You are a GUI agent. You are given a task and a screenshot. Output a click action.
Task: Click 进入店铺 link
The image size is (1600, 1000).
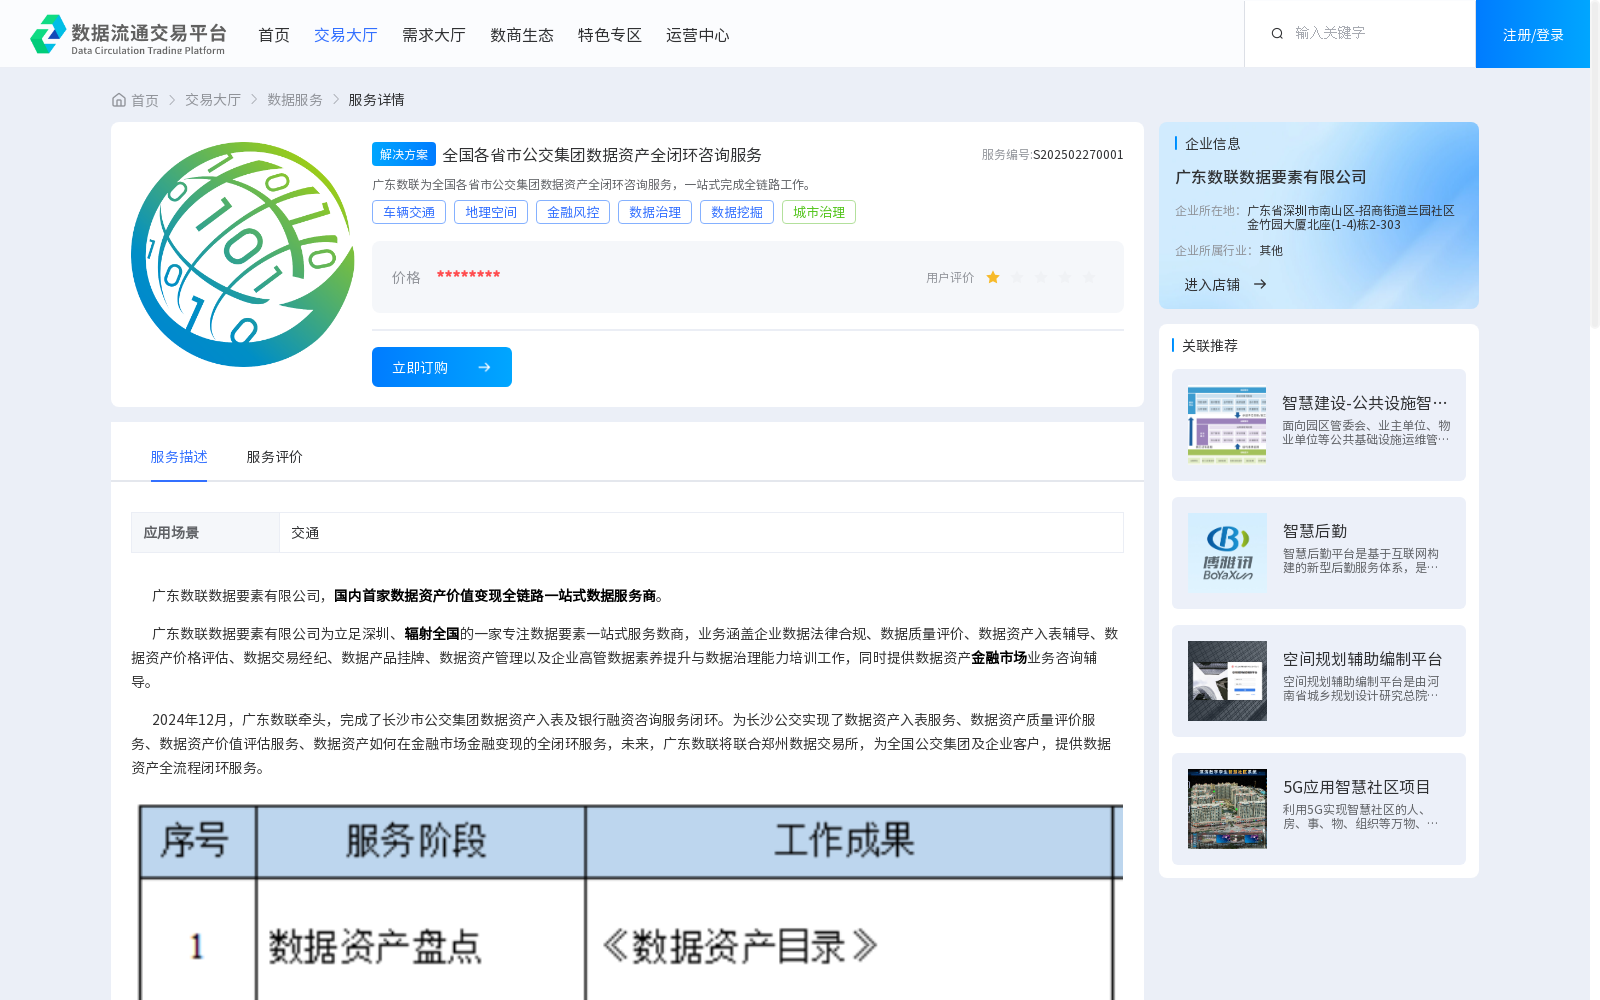(x=1212, y=285)
